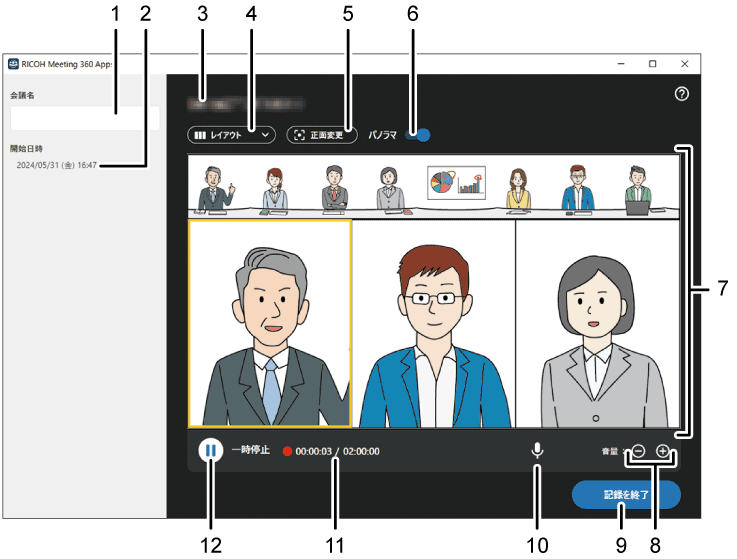Image resolution: width=737 pixels, height=559 pixels.
Task: Open help with the question mark icon
Action: [x=682, y=94]
